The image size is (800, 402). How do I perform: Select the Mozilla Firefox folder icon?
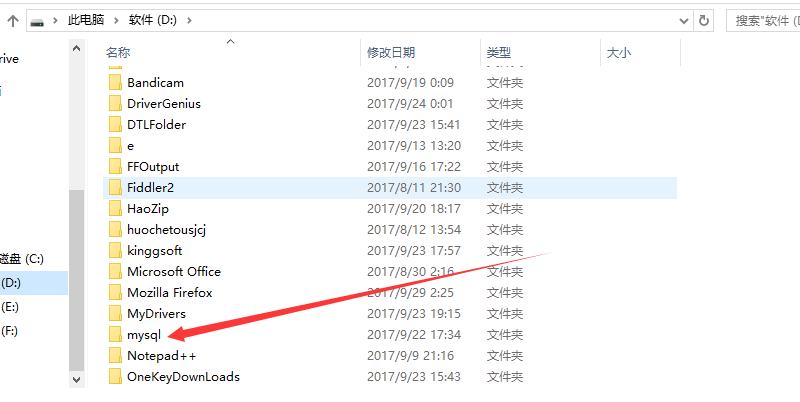(115, 292)
